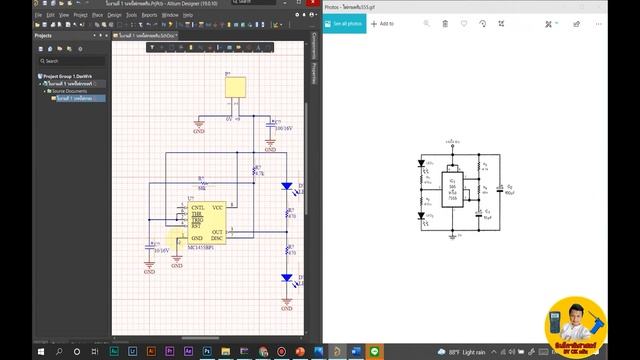This screenshot has width=640, height=360.
Task: Open the Components side panel tab
Action: [x=314, y=46]
